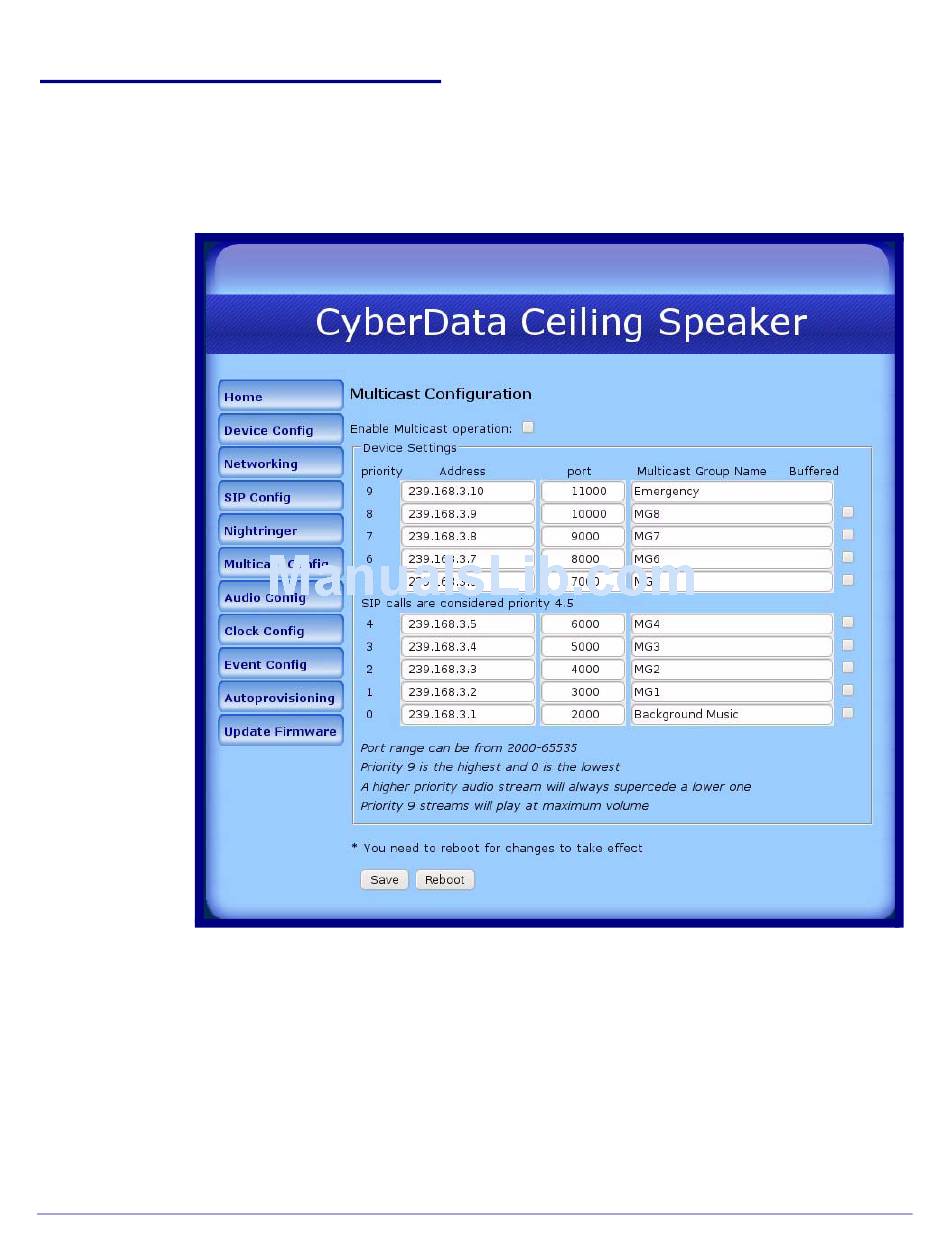
Task: Toggle Buffered for MG4 row
Action: pyautogui.click(x=848, y=622)
